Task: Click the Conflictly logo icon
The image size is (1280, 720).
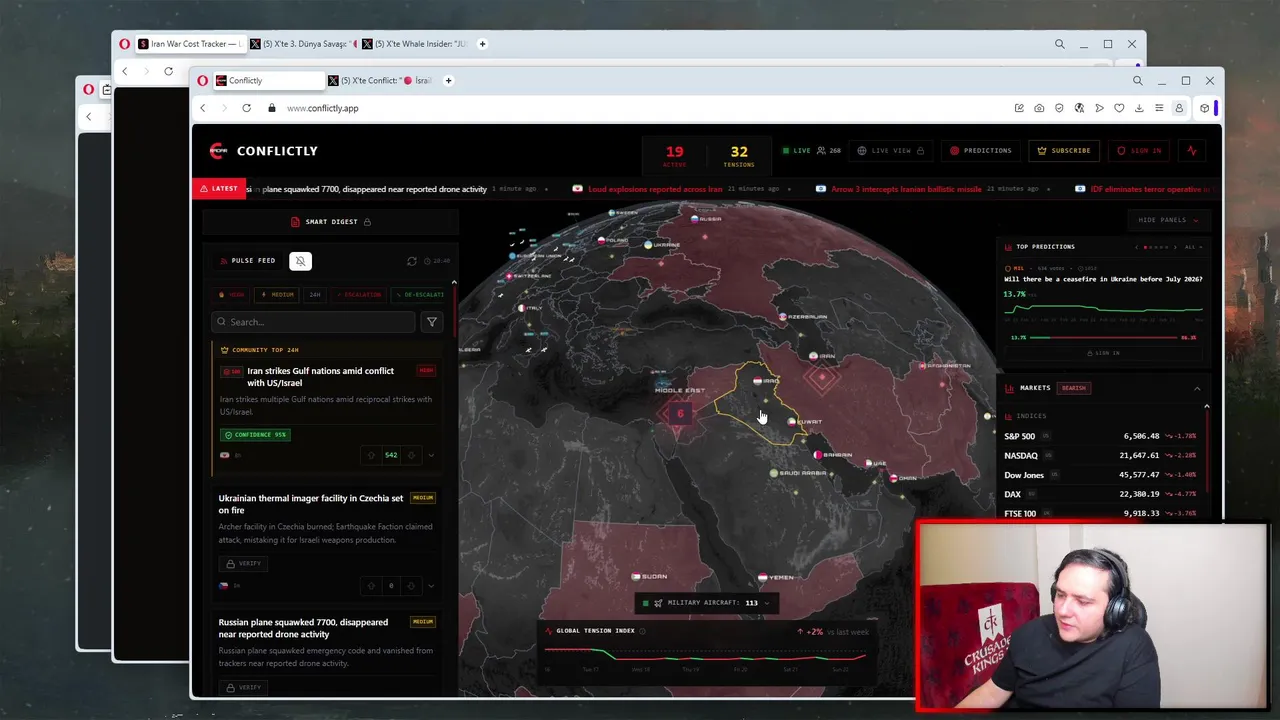Action: [218, 151]
